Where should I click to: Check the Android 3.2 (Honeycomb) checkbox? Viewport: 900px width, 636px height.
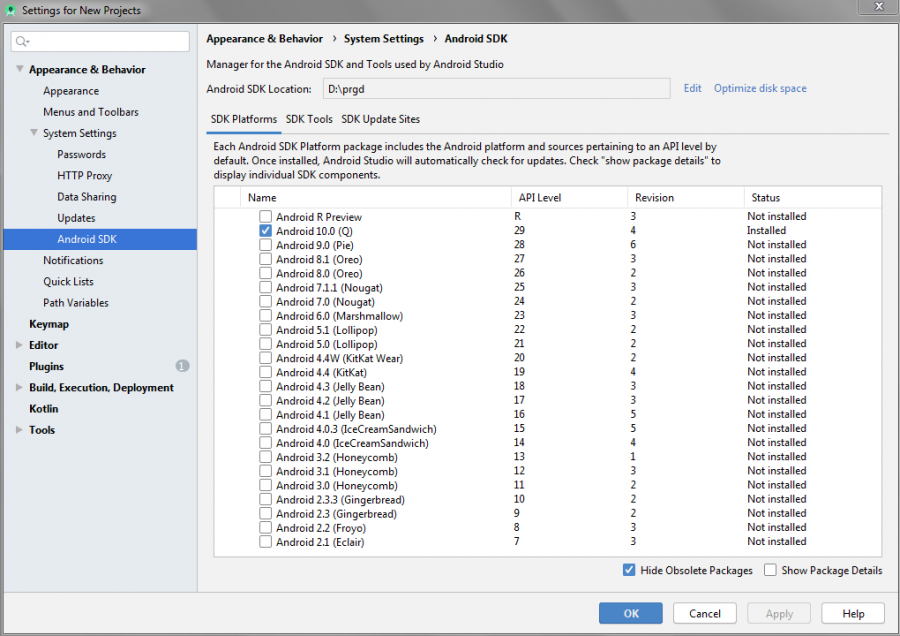pos(265,457)
